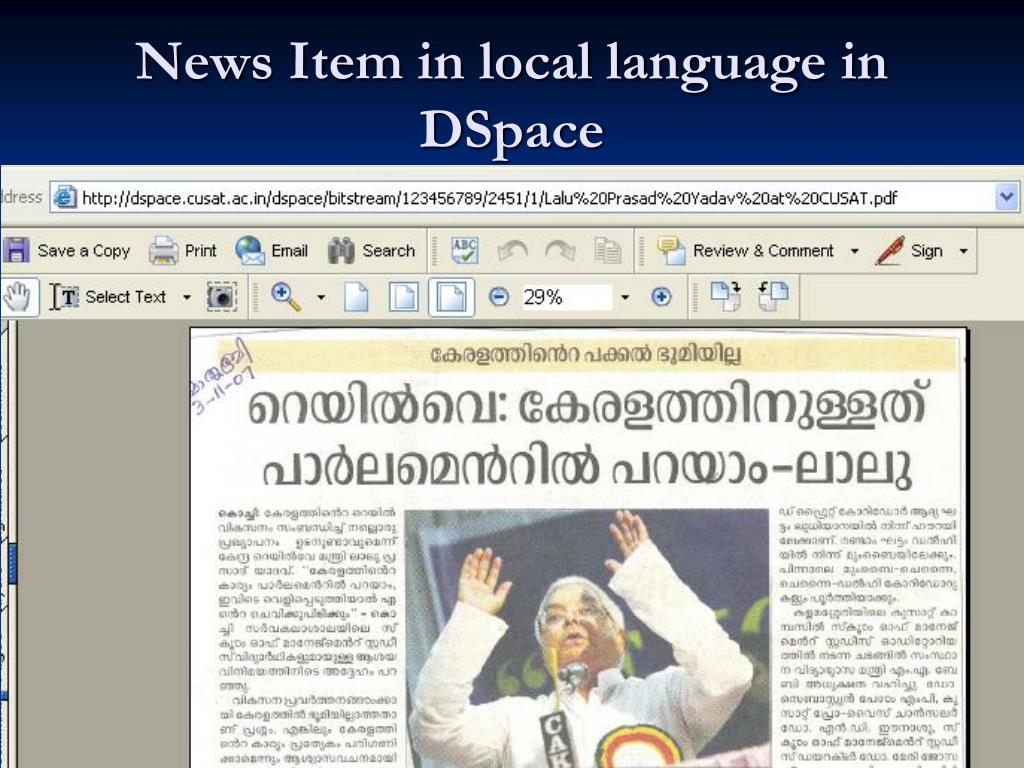Click the photo in the newspaper clipping
The height and width of the screenshot is (768, 1024).
click(x=586, y=638)
